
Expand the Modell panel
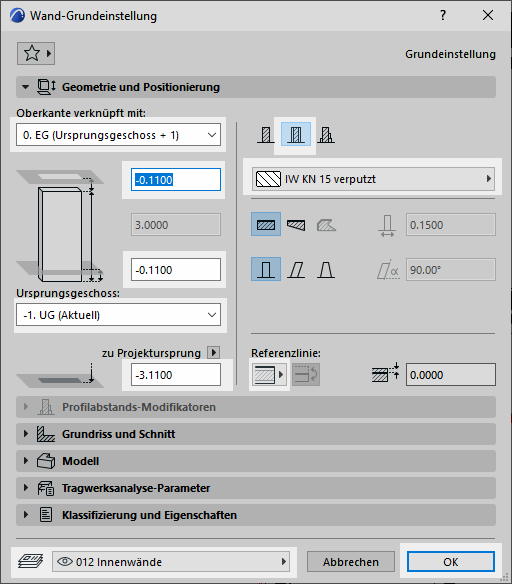[x=256, y=461]
